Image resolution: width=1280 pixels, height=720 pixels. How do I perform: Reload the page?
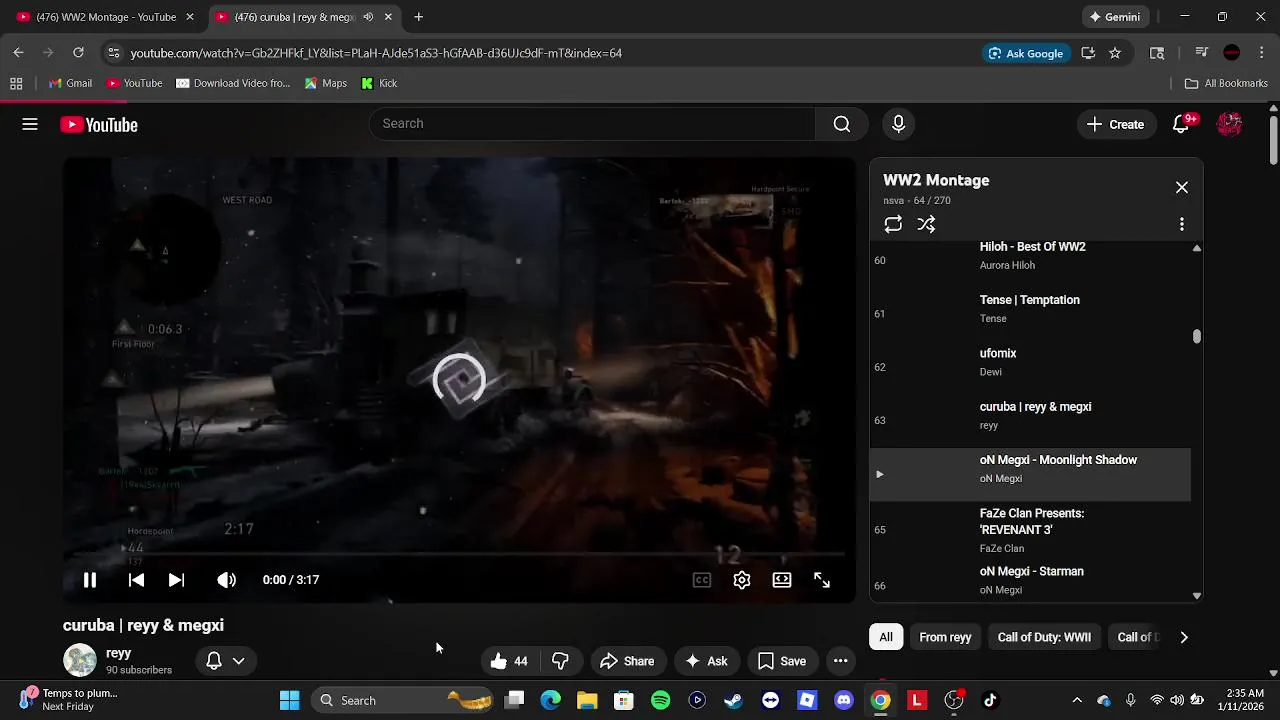coord(78,53)
